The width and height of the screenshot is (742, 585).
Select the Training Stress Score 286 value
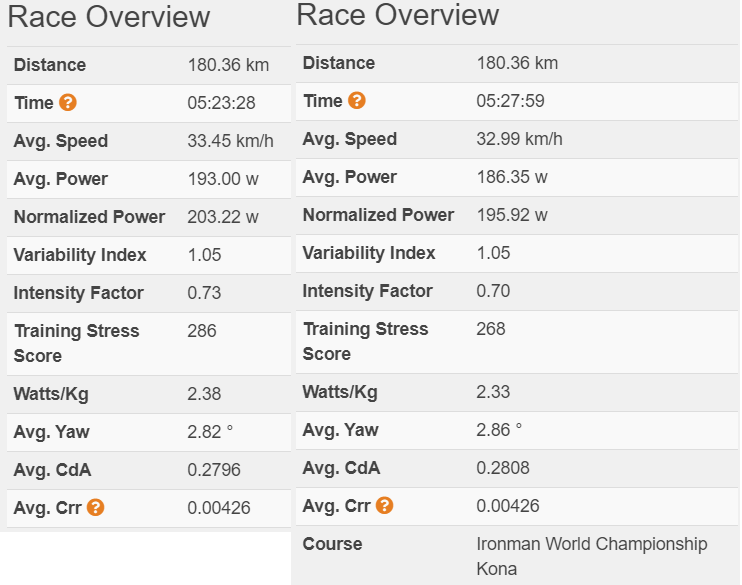pos(202,331)
